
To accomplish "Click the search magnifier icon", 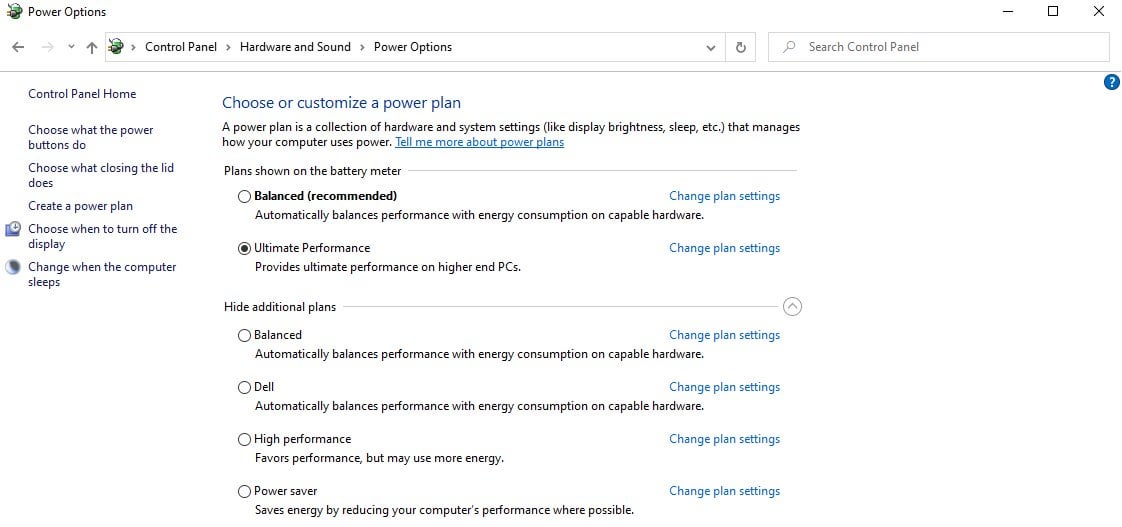I will pyautogui.click(x=789, y=47).
